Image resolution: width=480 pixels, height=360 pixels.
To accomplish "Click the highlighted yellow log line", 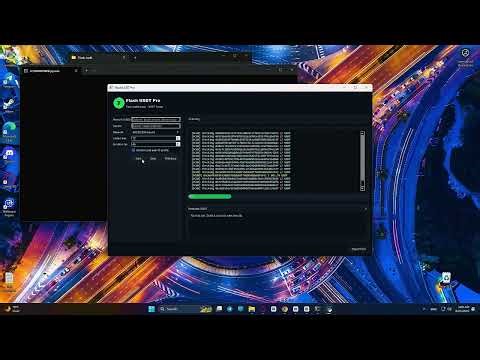I will tap(239, 175).
